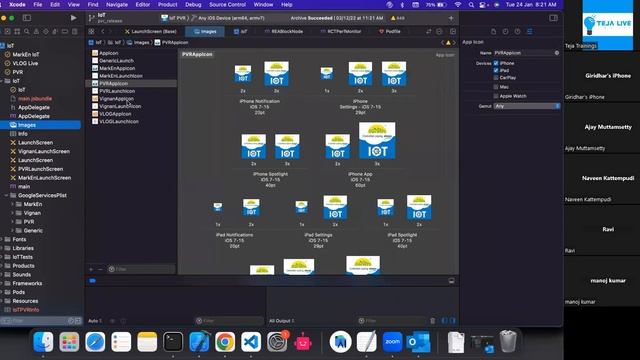The height and width of the screenshot is (360, 640).
Task: Click the yellow warnings count in toolbar
Action: coord(398,18)
